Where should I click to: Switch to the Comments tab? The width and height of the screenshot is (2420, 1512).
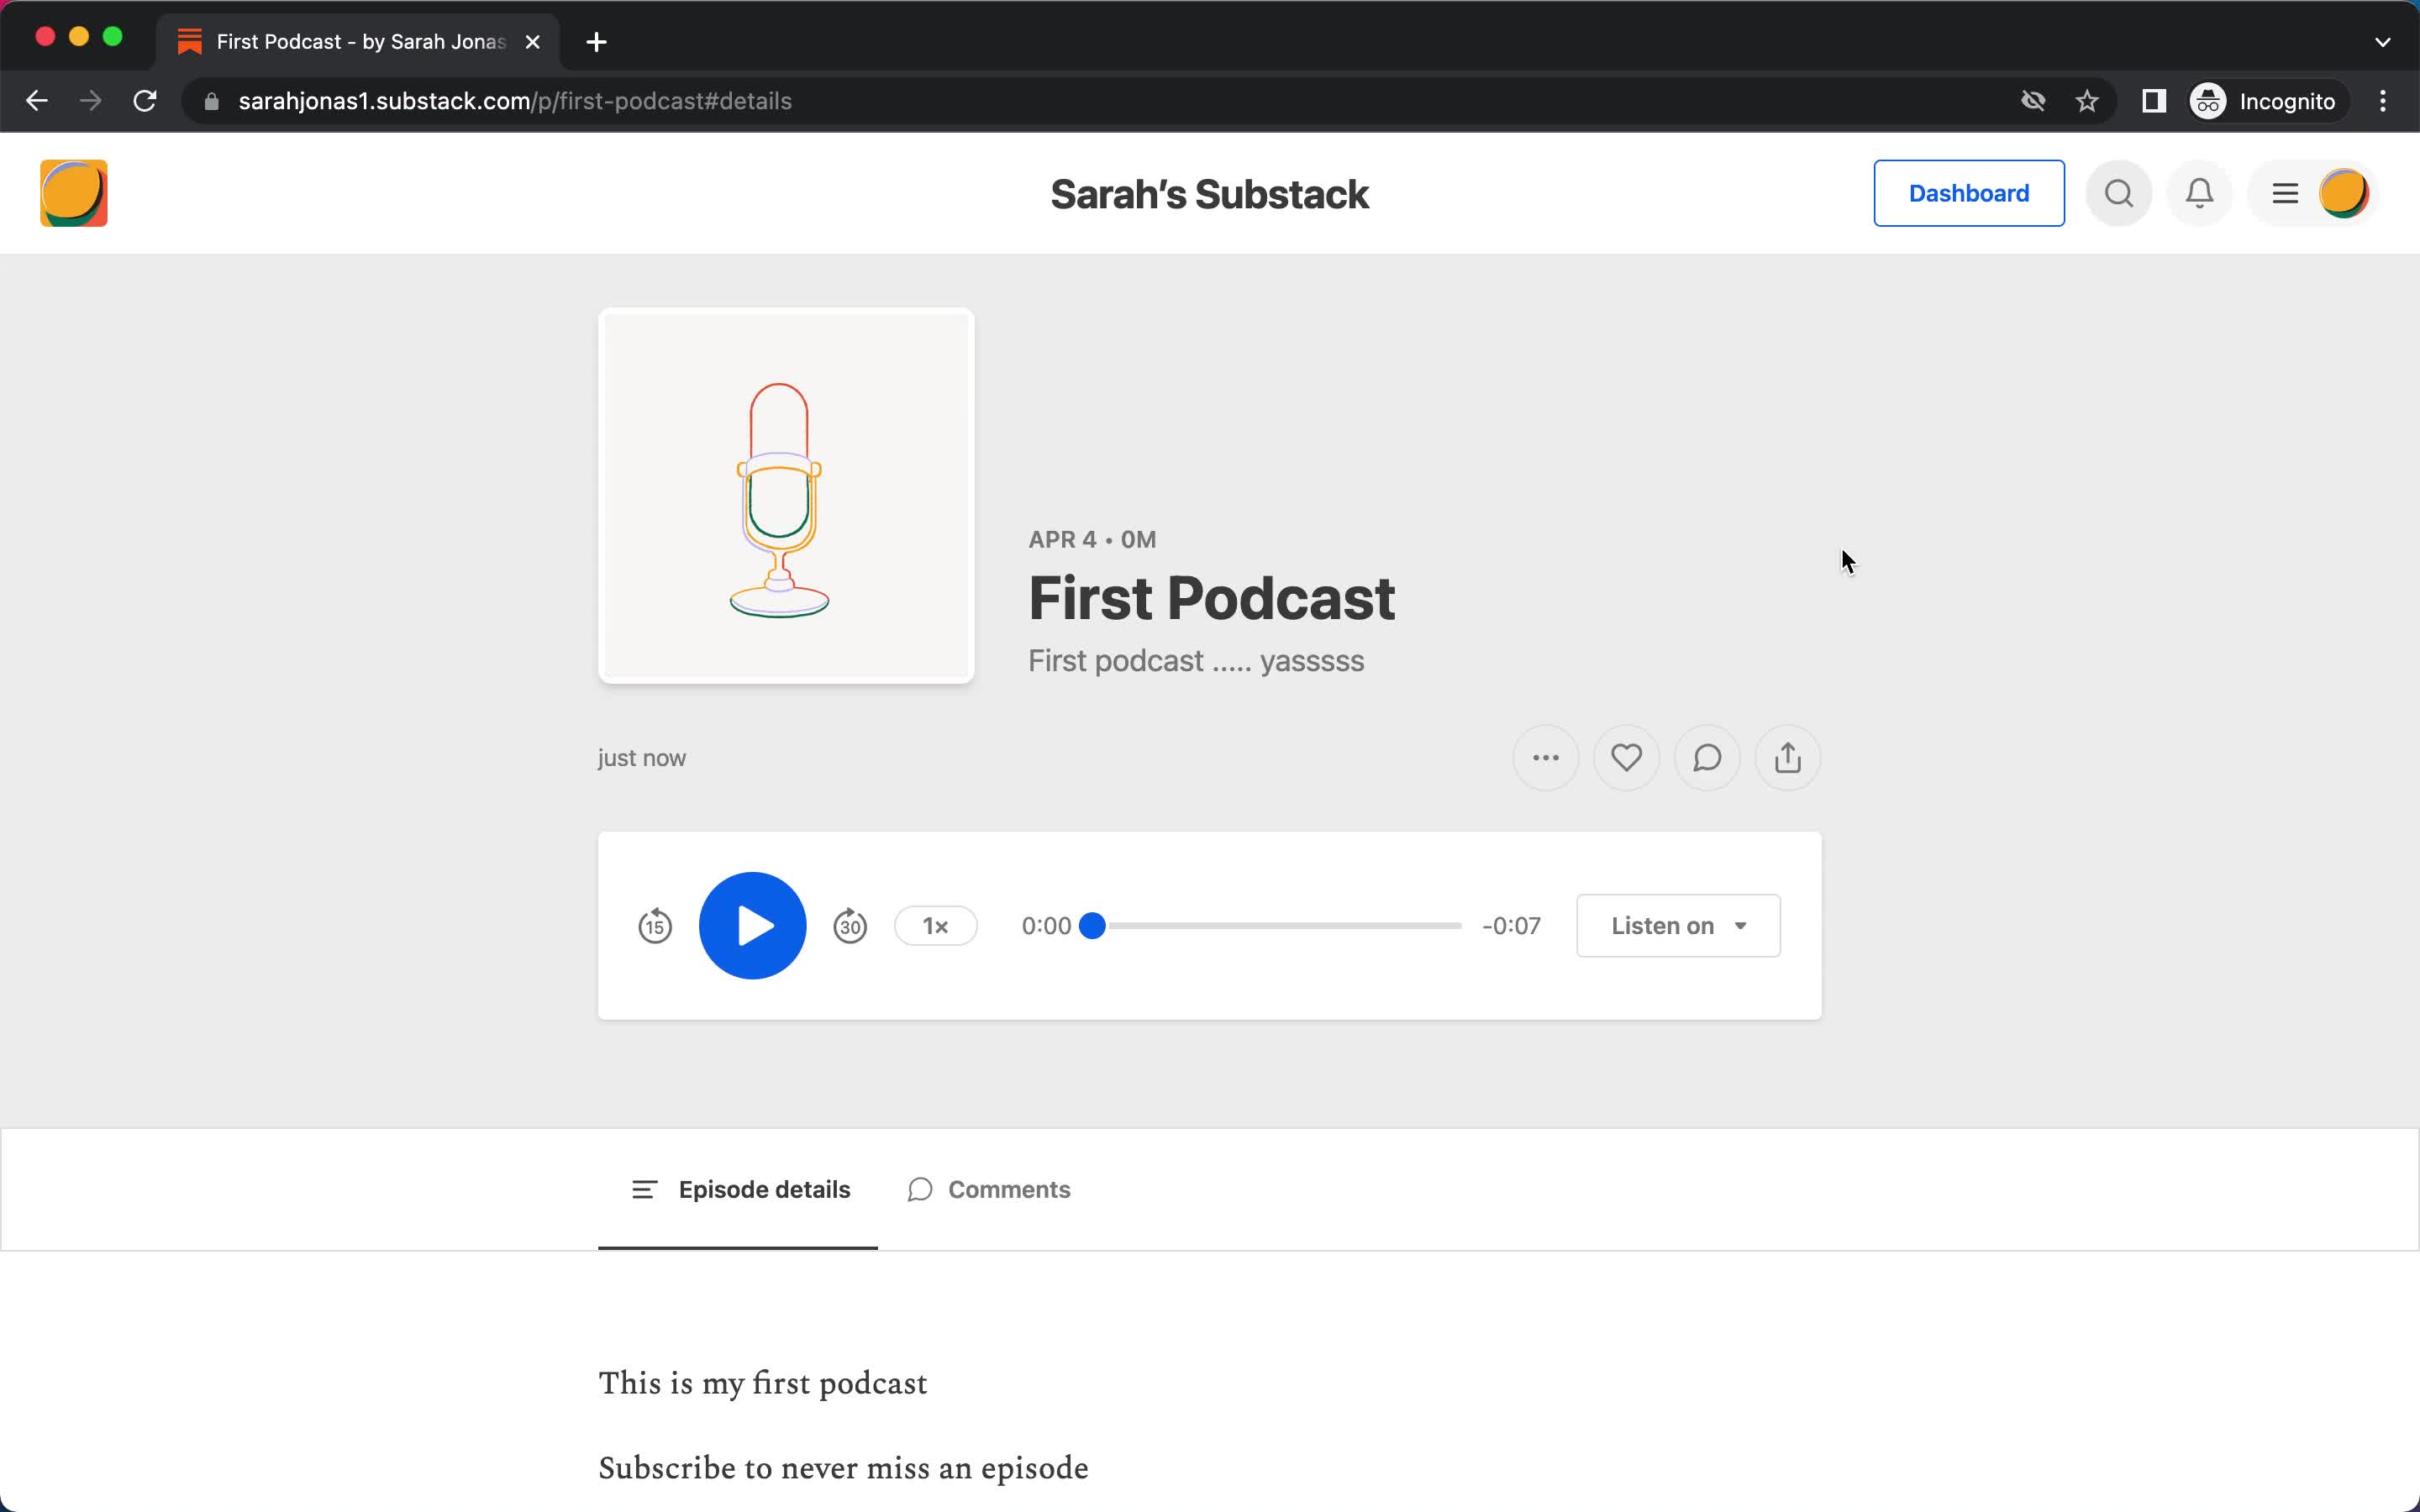click(988, 1189)
